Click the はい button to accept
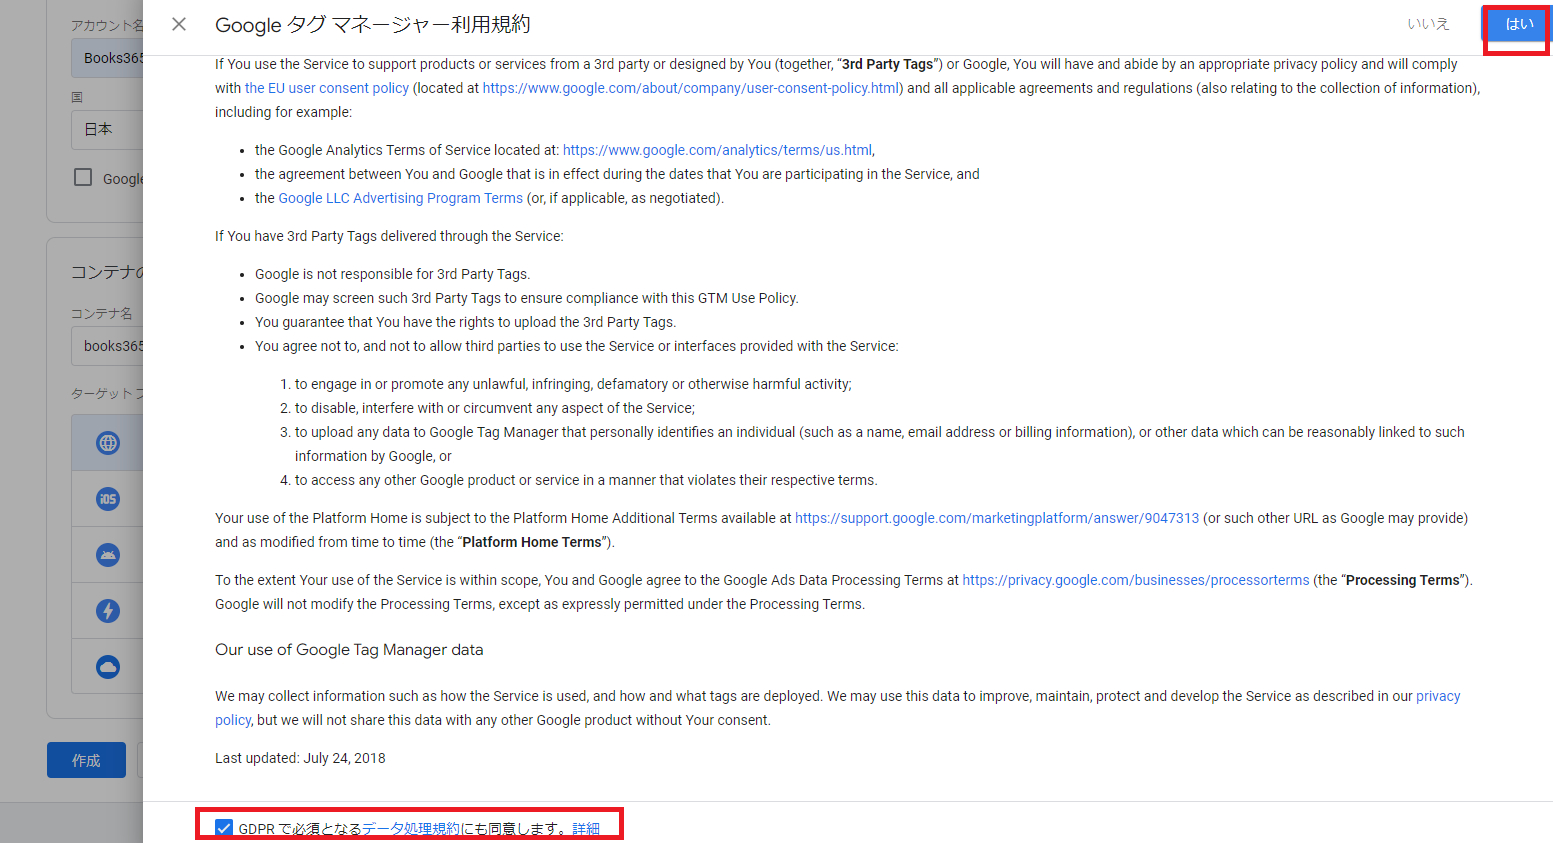This screenshot has height=843, width=1553. [1518, 24]
